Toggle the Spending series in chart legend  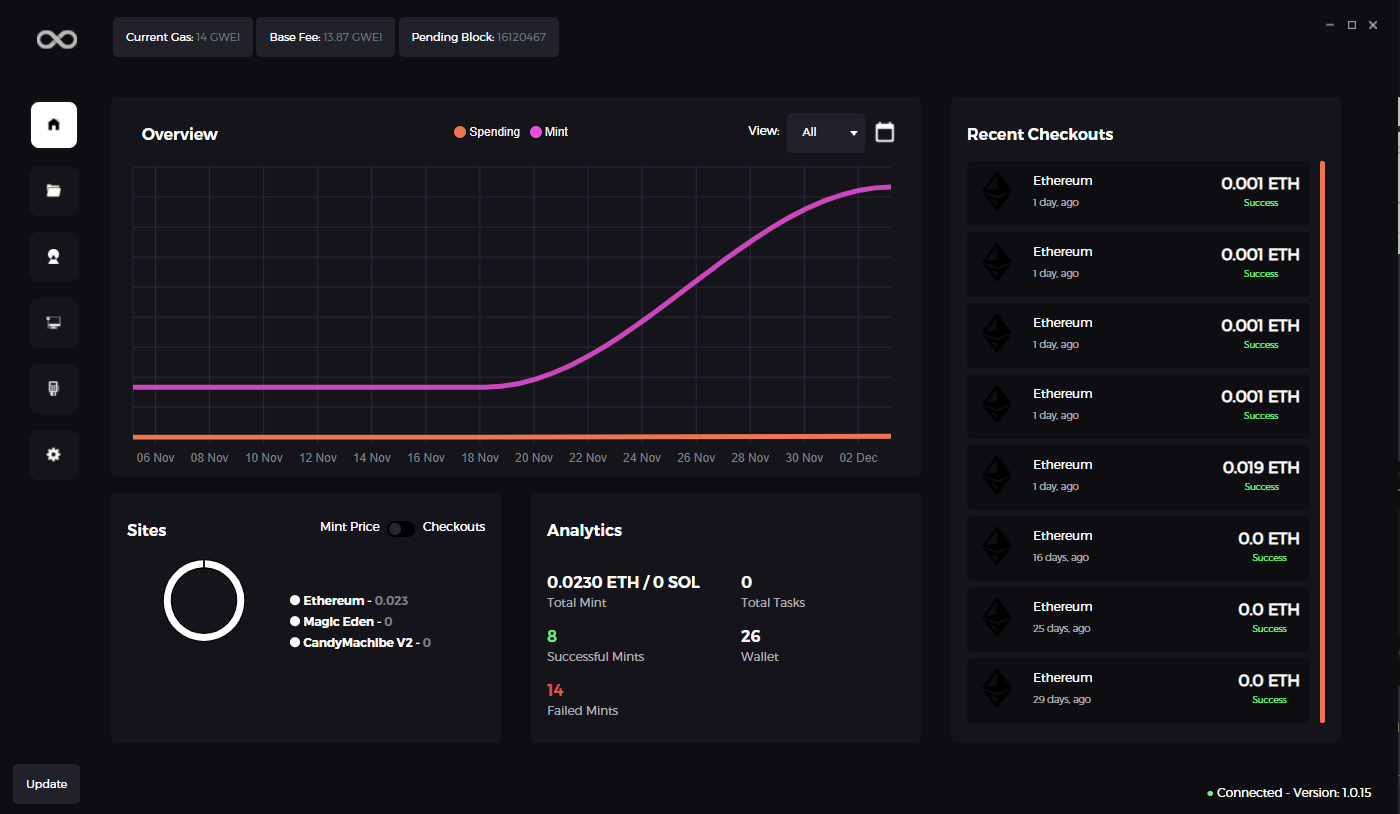[487, 132]
